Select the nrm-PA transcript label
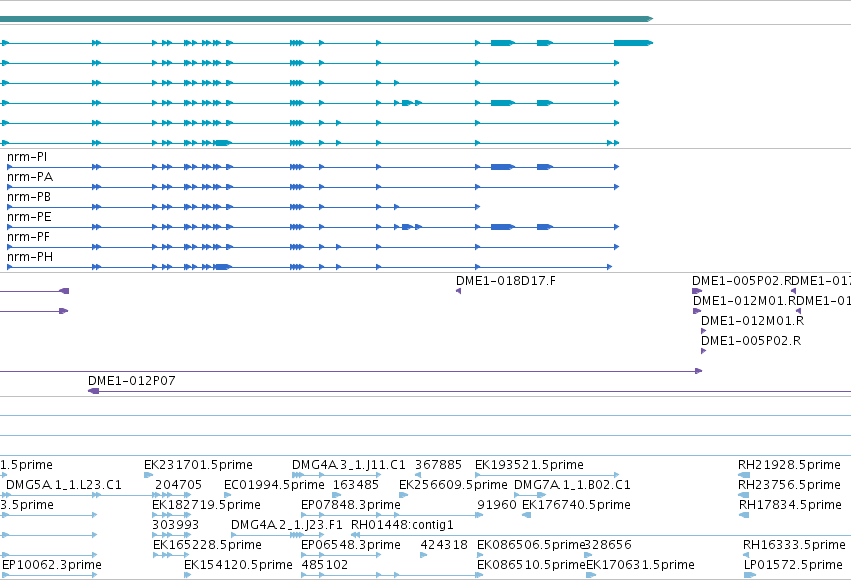This screenshot has height=580, width=851. point(30,177)
